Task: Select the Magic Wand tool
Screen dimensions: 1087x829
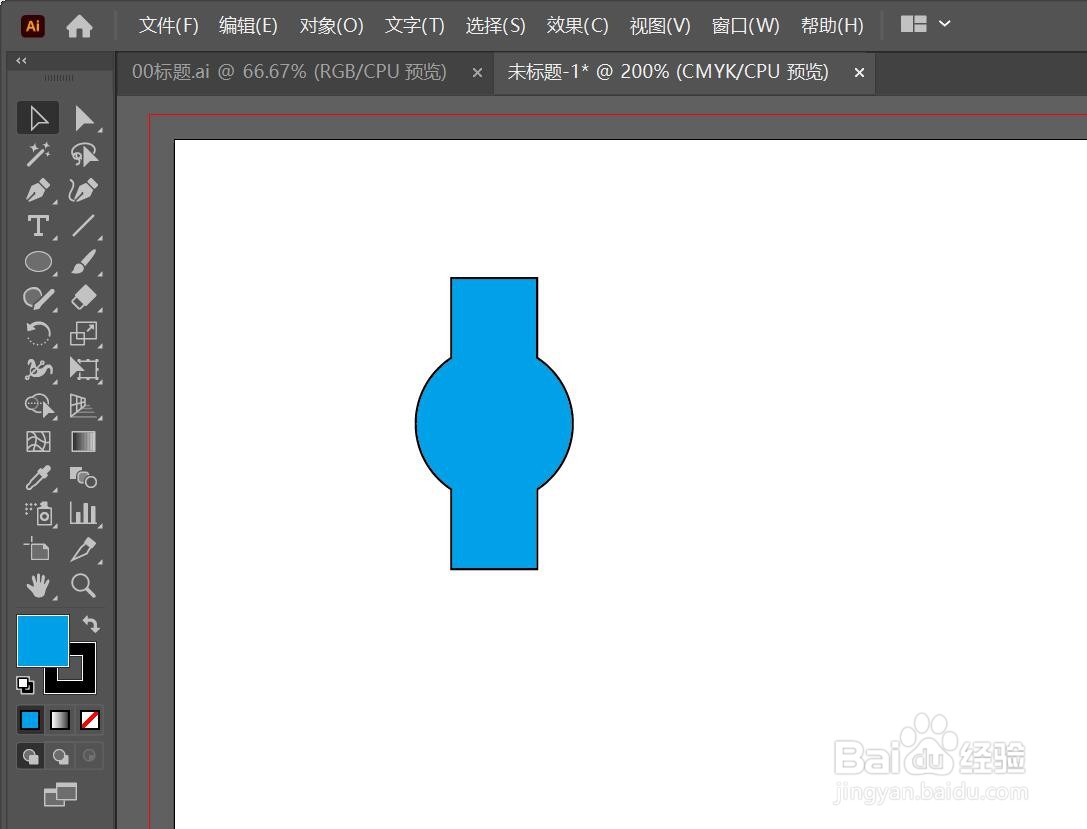Action: [38, 155]
